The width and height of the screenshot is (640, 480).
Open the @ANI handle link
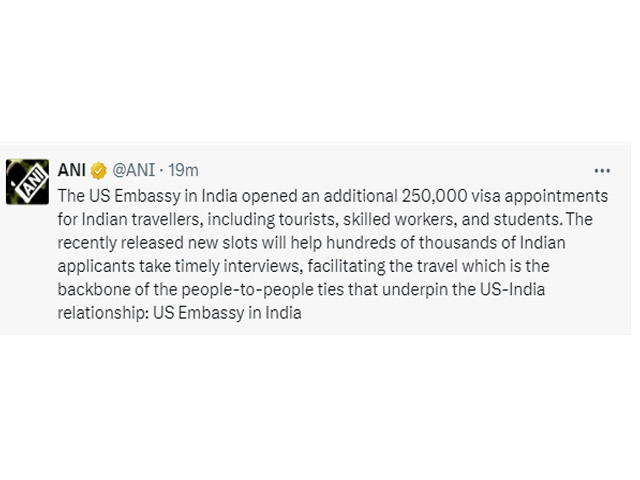pyautogui.click(x=133, y=170)
